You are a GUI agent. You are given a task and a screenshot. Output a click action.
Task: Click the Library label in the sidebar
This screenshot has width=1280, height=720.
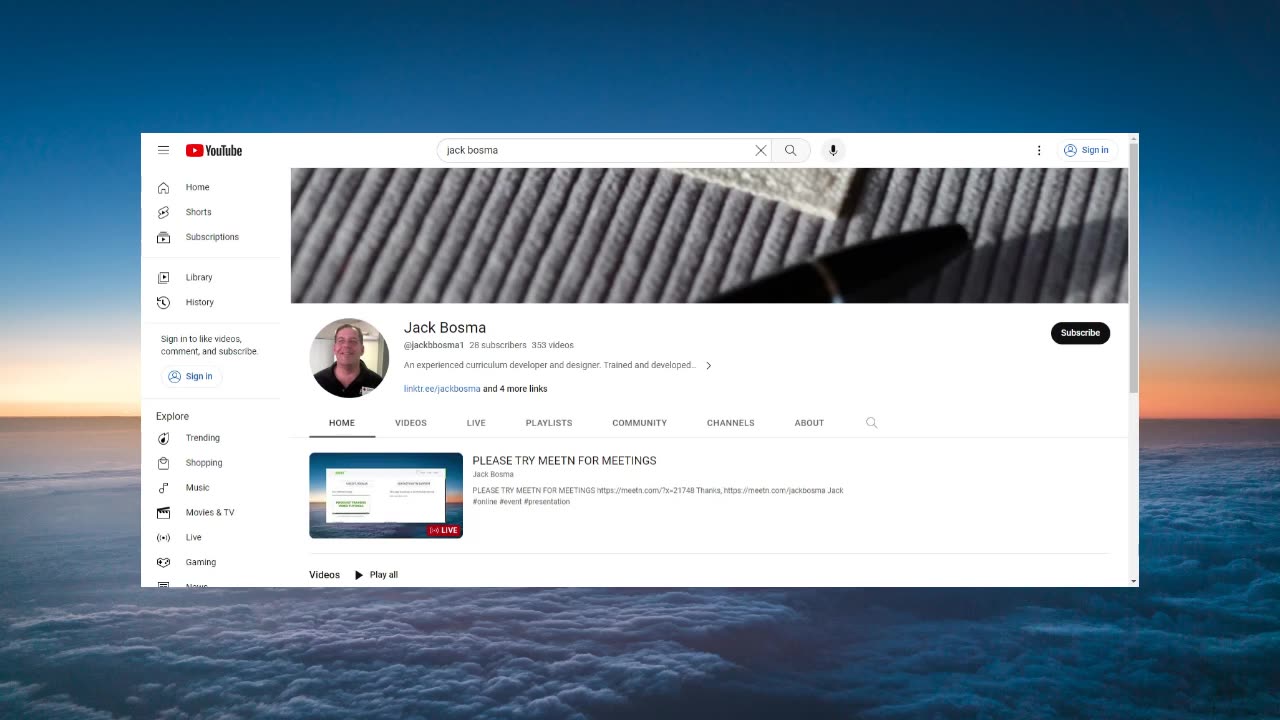tap(199, 277)
